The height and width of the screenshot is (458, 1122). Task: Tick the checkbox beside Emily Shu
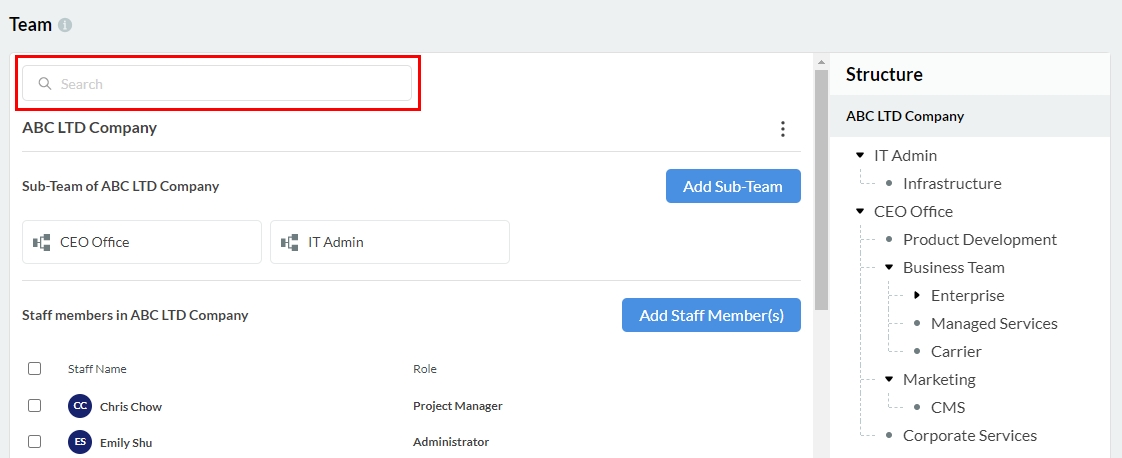coord(35,441)
